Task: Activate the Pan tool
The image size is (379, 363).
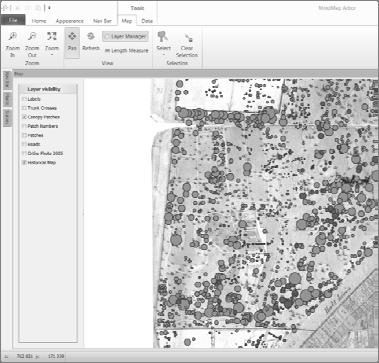Action: click(x=72, y=43)
